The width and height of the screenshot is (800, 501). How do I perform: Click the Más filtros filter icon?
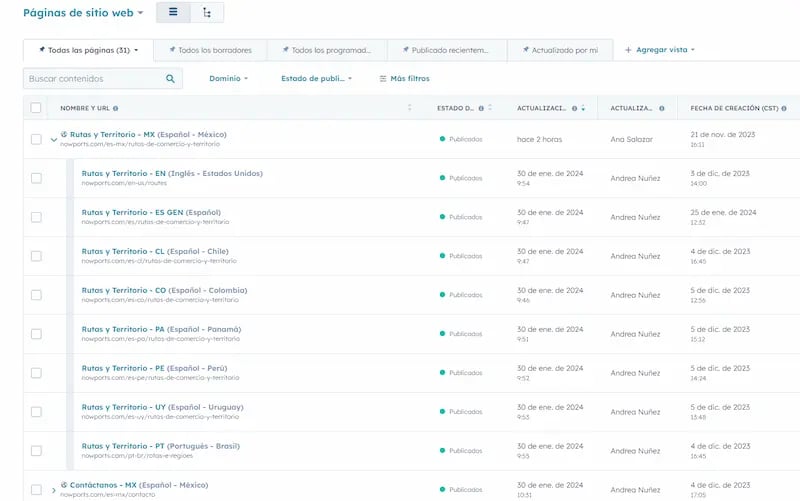(x=383, y=78)
